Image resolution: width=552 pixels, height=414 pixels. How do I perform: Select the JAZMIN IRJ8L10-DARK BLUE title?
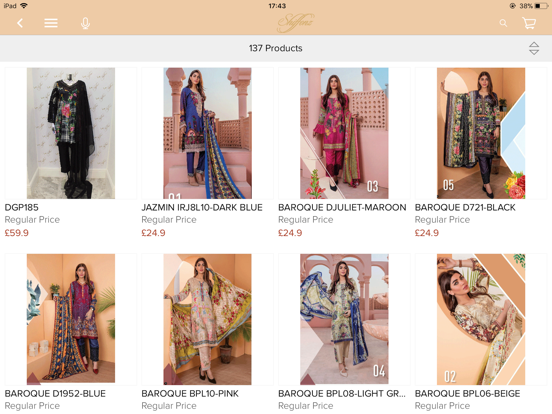point(202,208)
